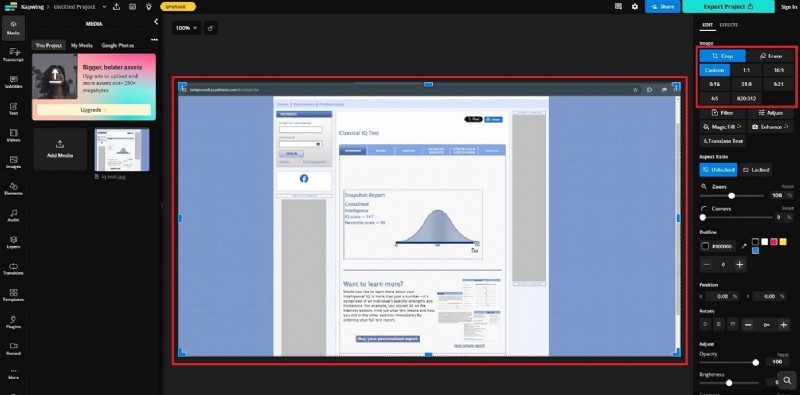
Task: Choose the 4:5 crop ratio
Action: 715,98
